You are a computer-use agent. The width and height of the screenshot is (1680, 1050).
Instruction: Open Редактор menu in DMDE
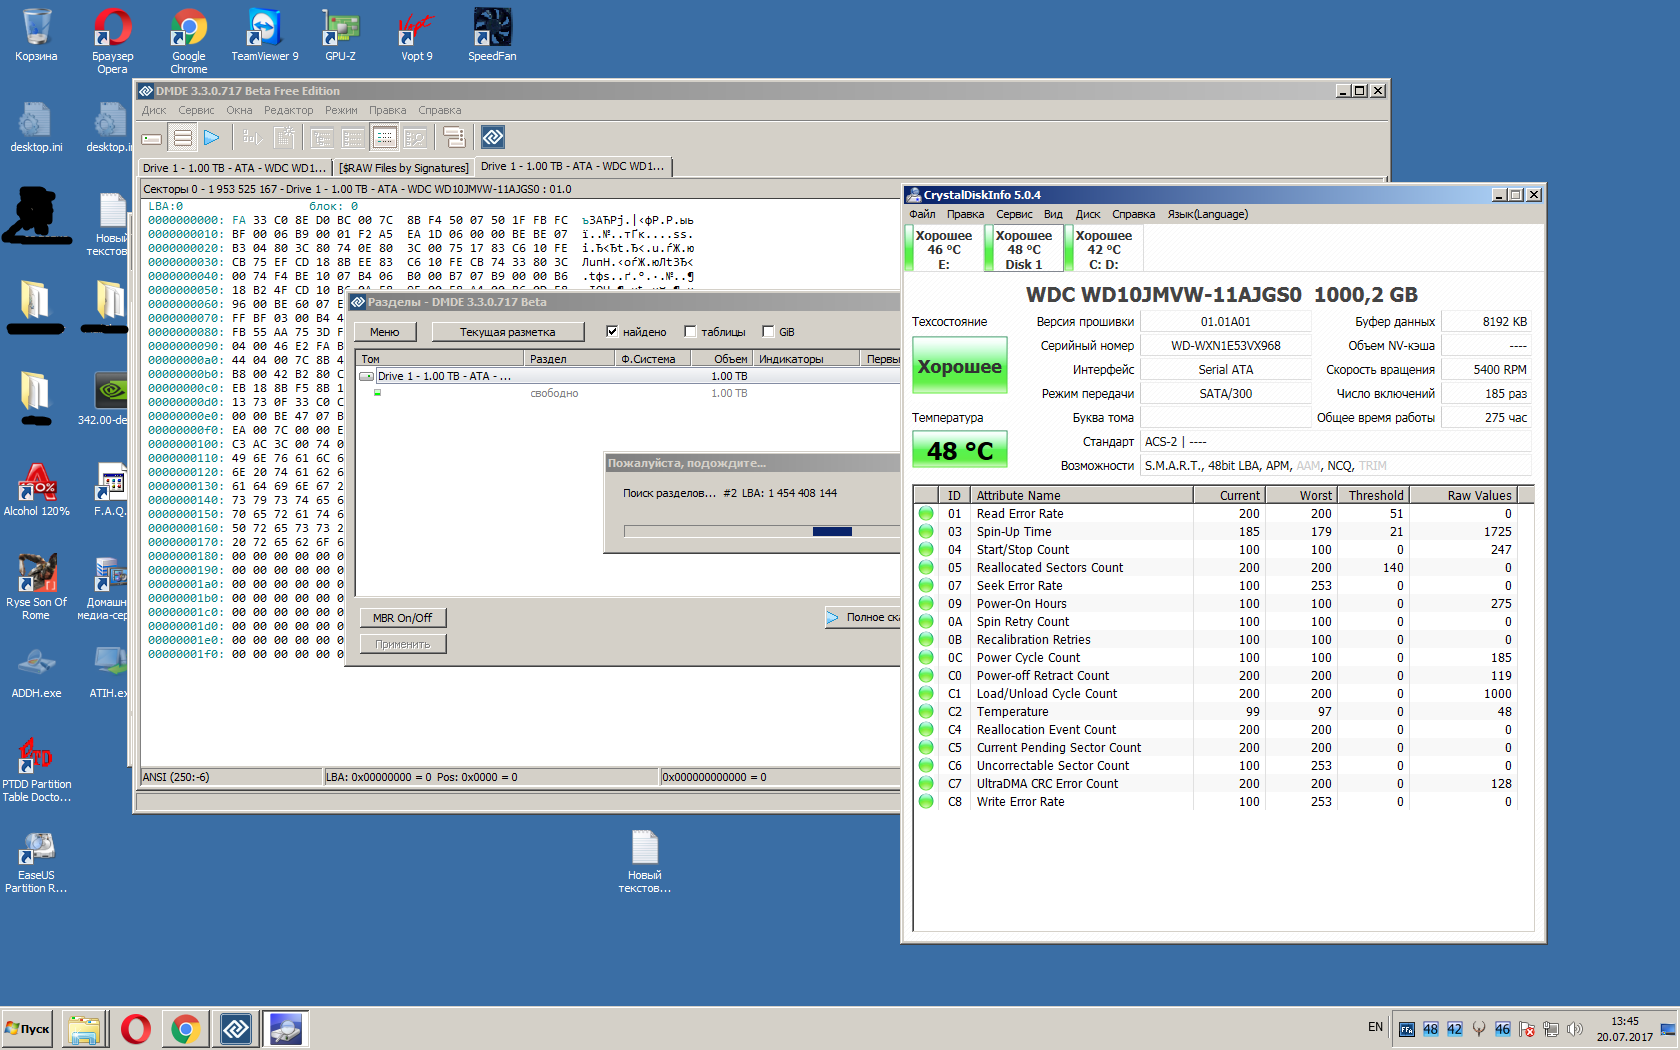[x=288, y=110]
